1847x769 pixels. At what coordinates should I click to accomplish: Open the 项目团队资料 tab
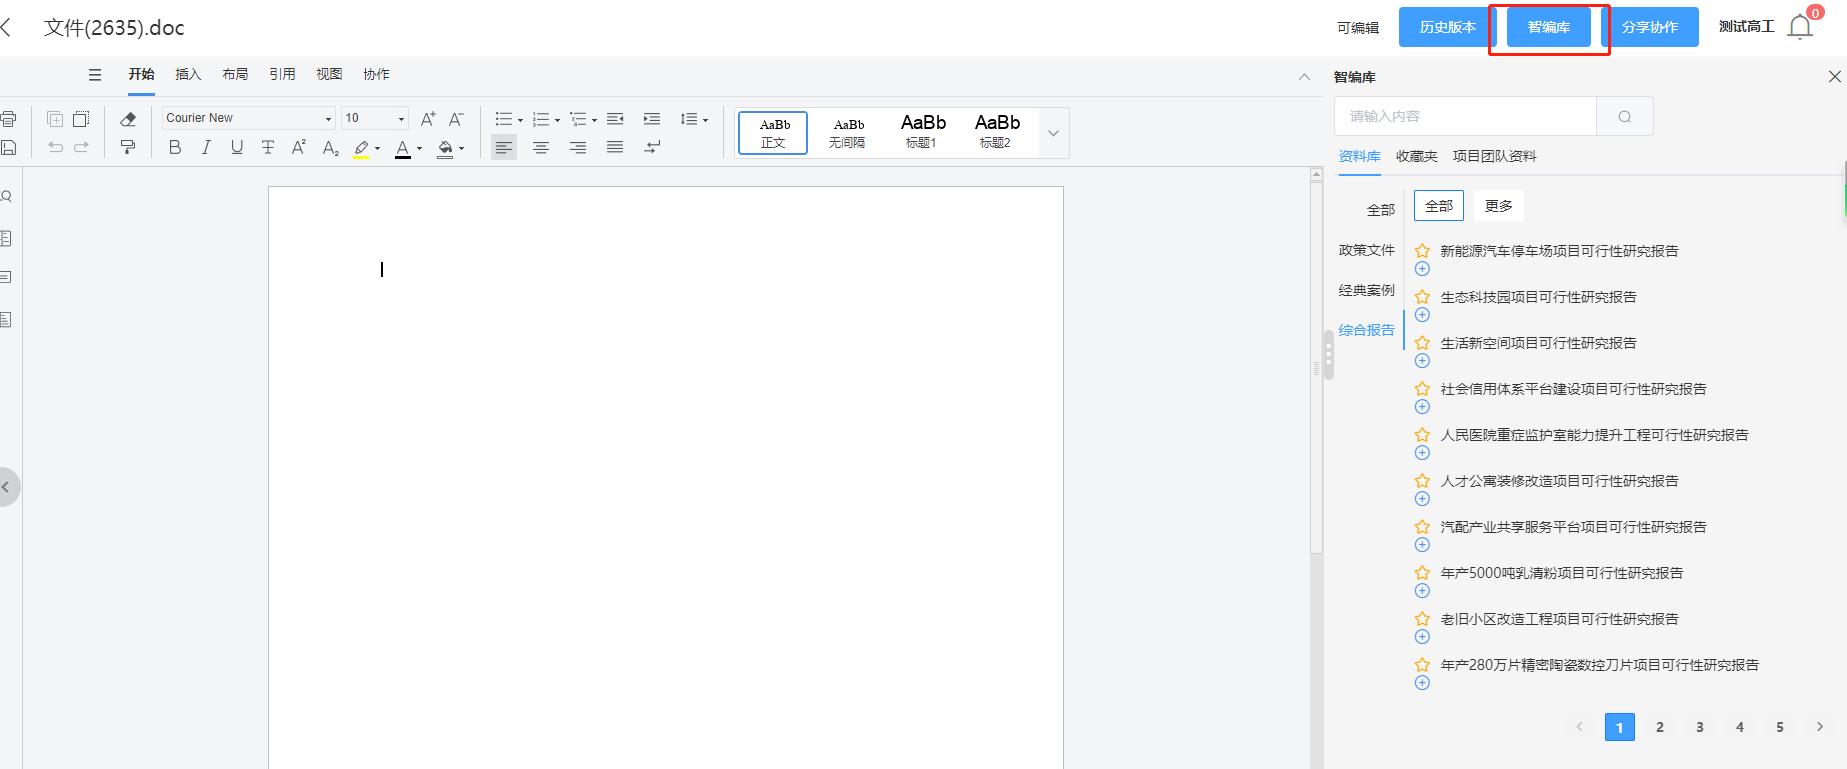(1495, 156)
